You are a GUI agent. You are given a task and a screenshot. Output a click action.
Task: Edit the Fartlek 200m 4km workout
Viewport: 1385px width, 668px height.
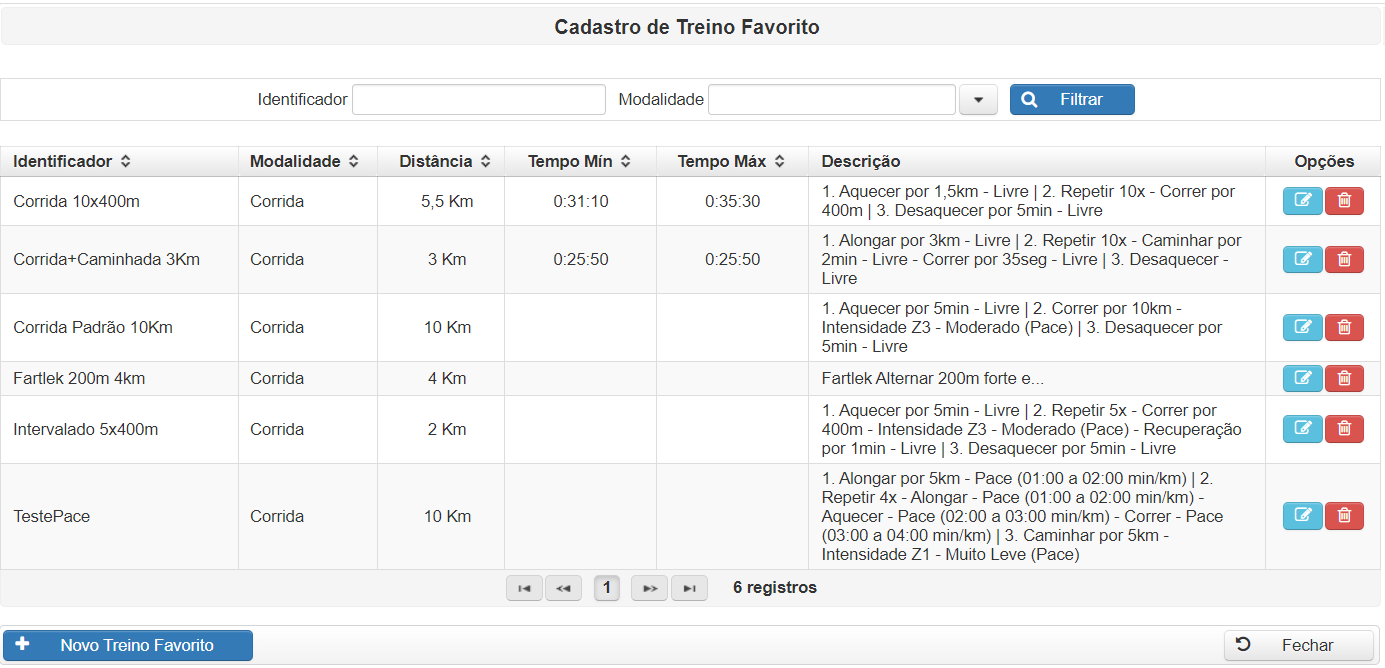(1302, 378)
